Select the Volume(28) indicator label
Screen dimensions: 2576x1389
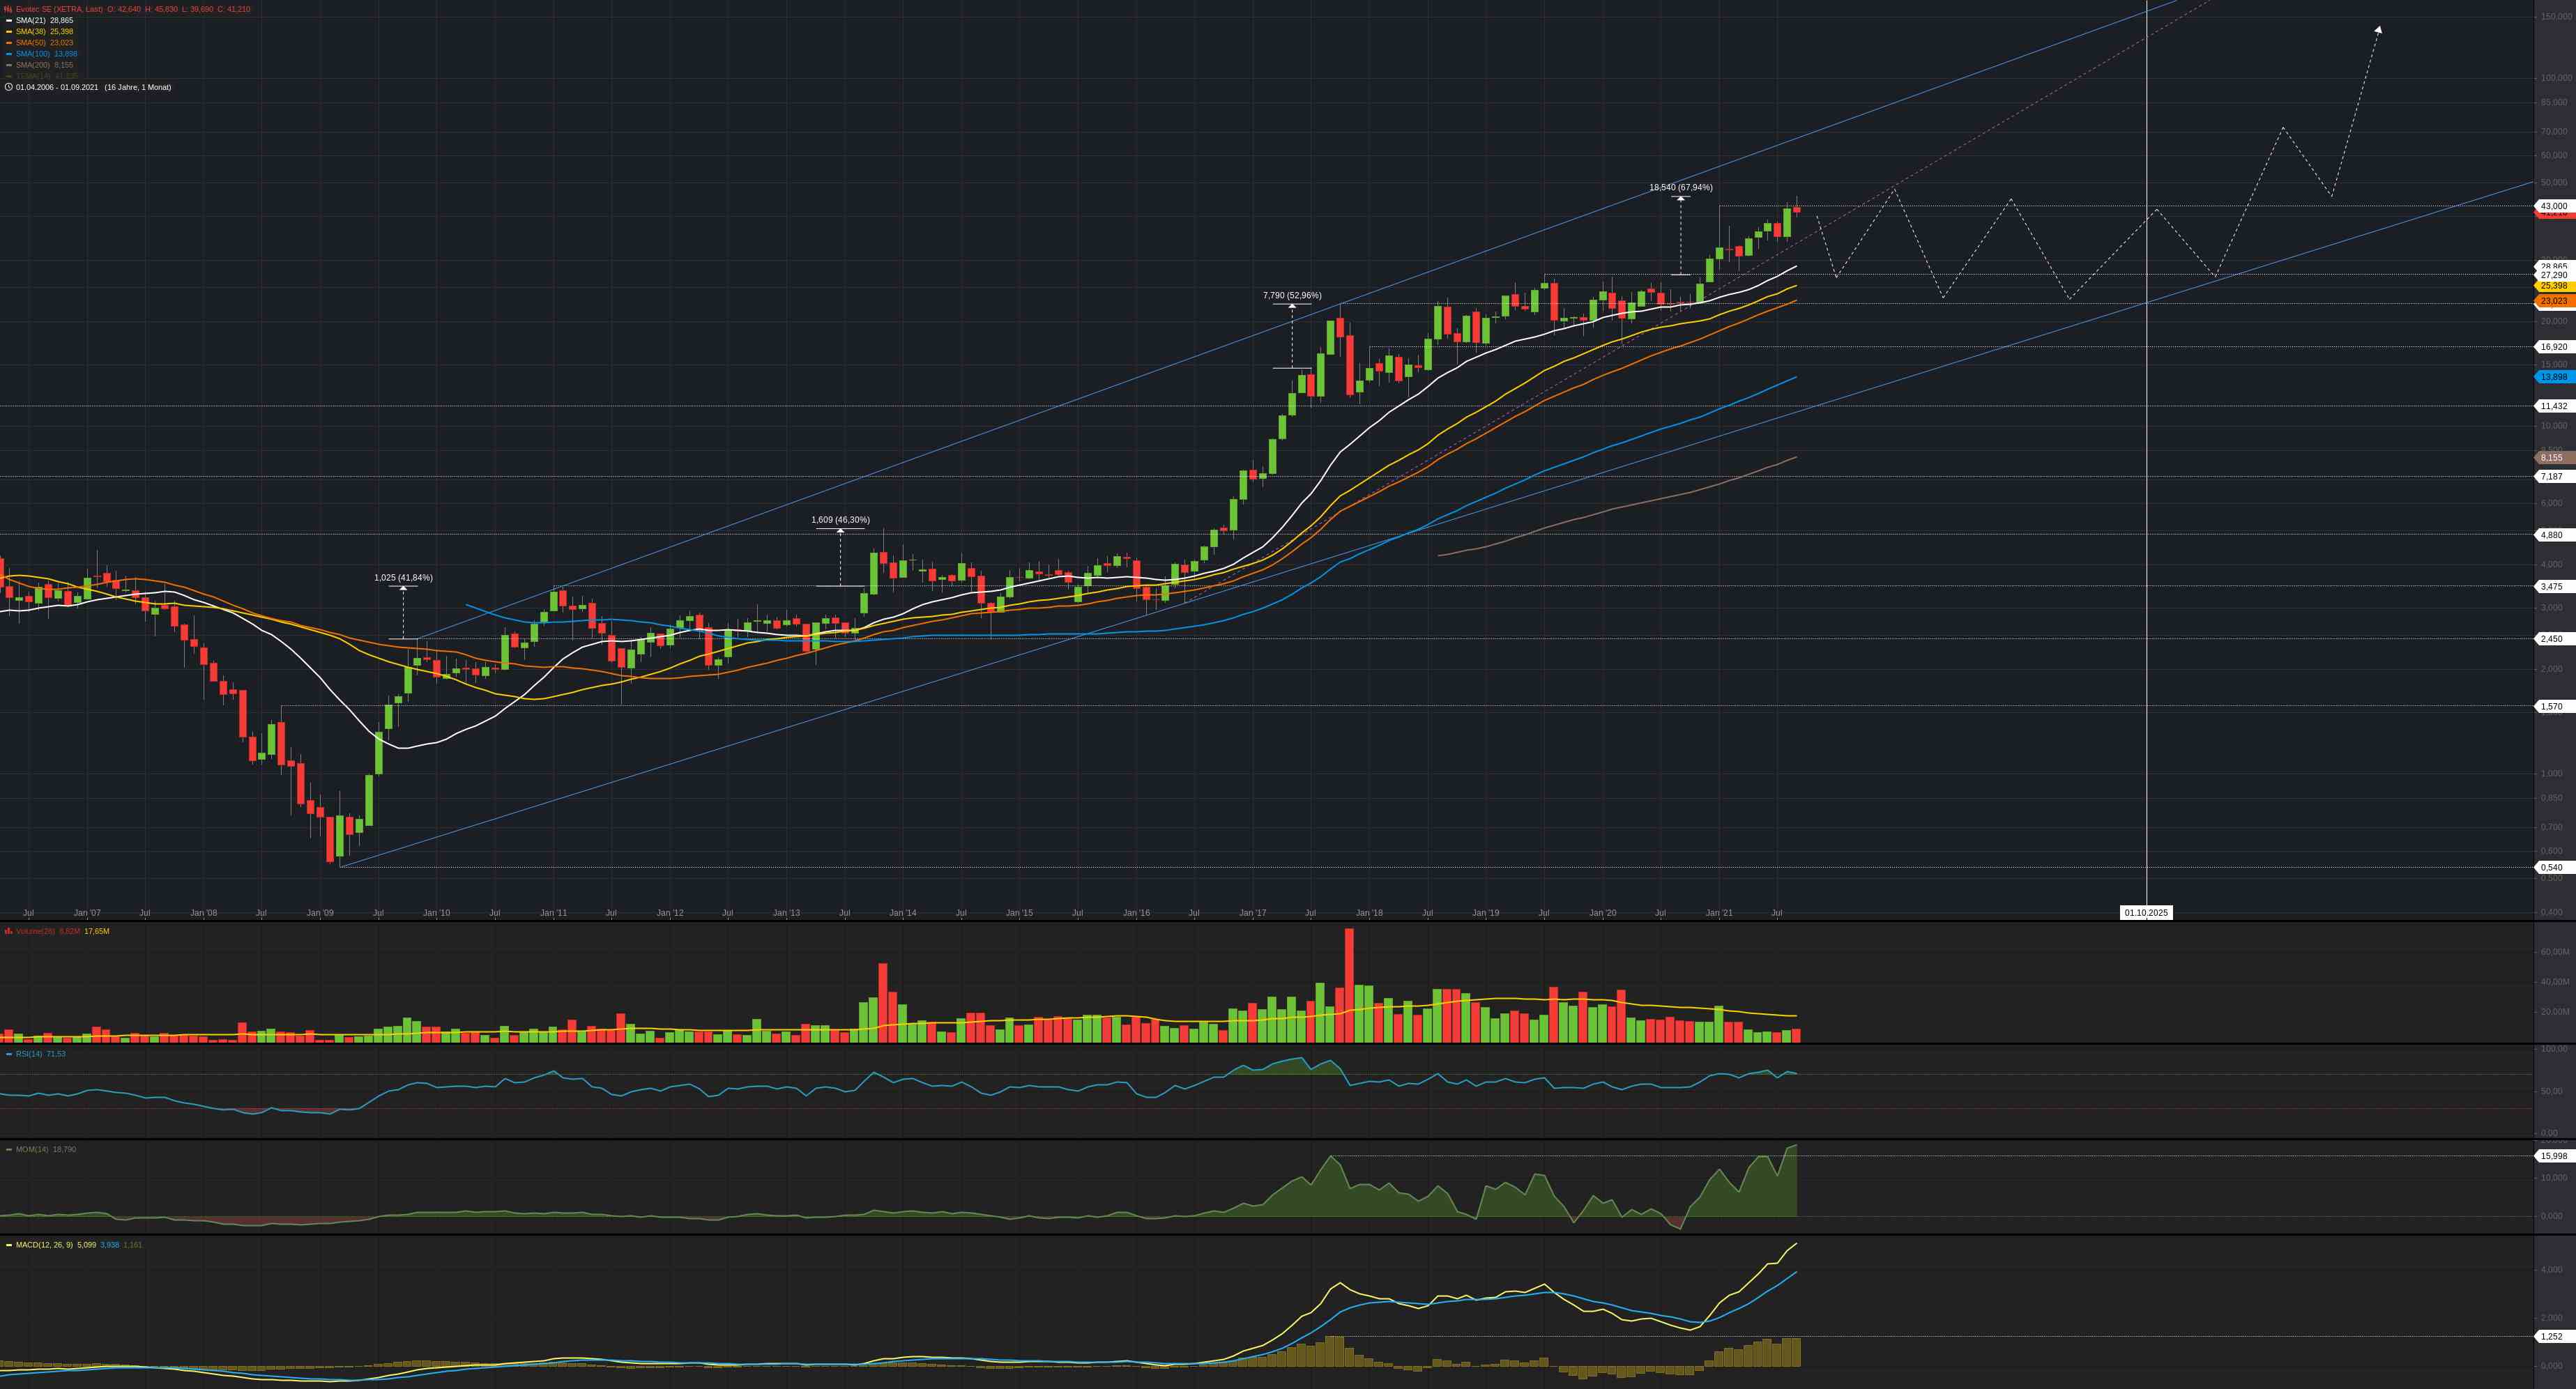tap(35, 931)
